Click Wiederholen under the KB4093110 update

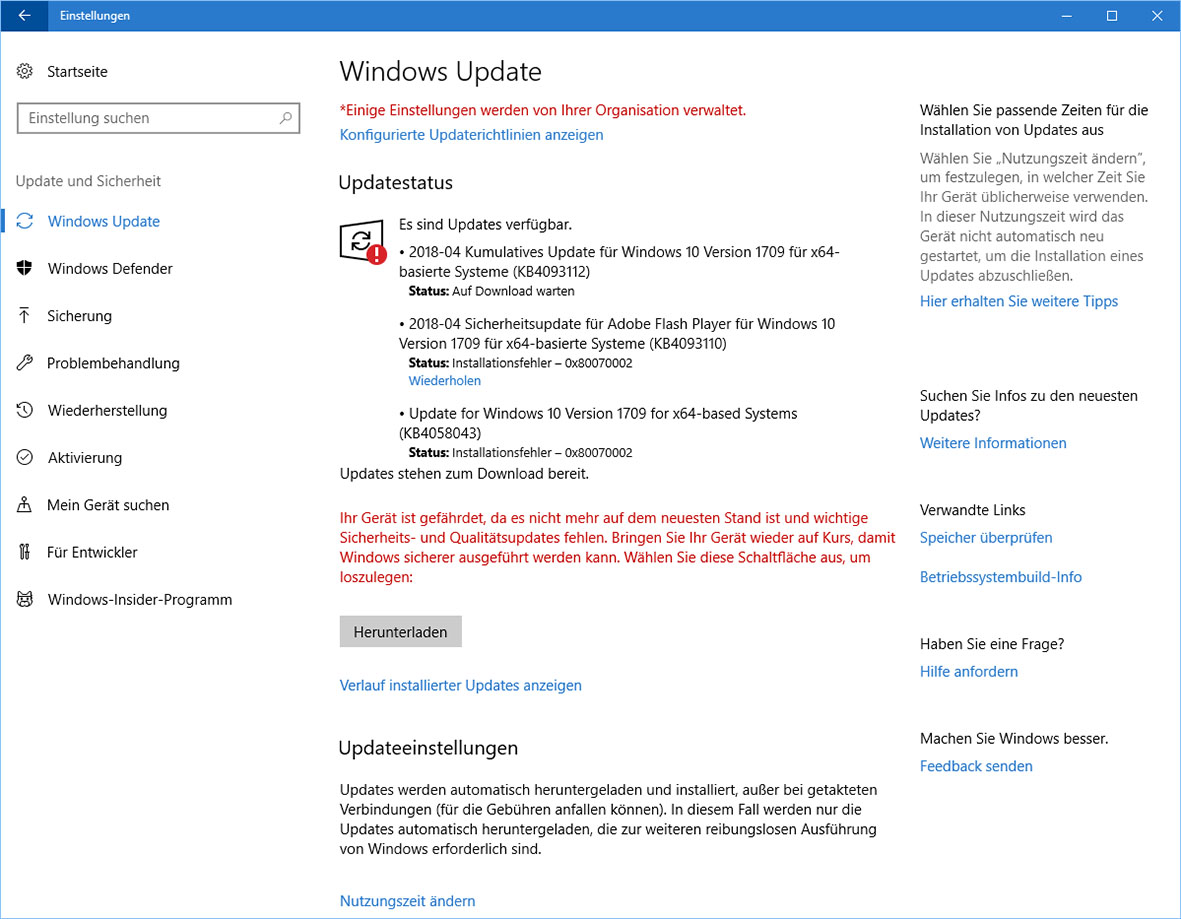pos(444,381)
